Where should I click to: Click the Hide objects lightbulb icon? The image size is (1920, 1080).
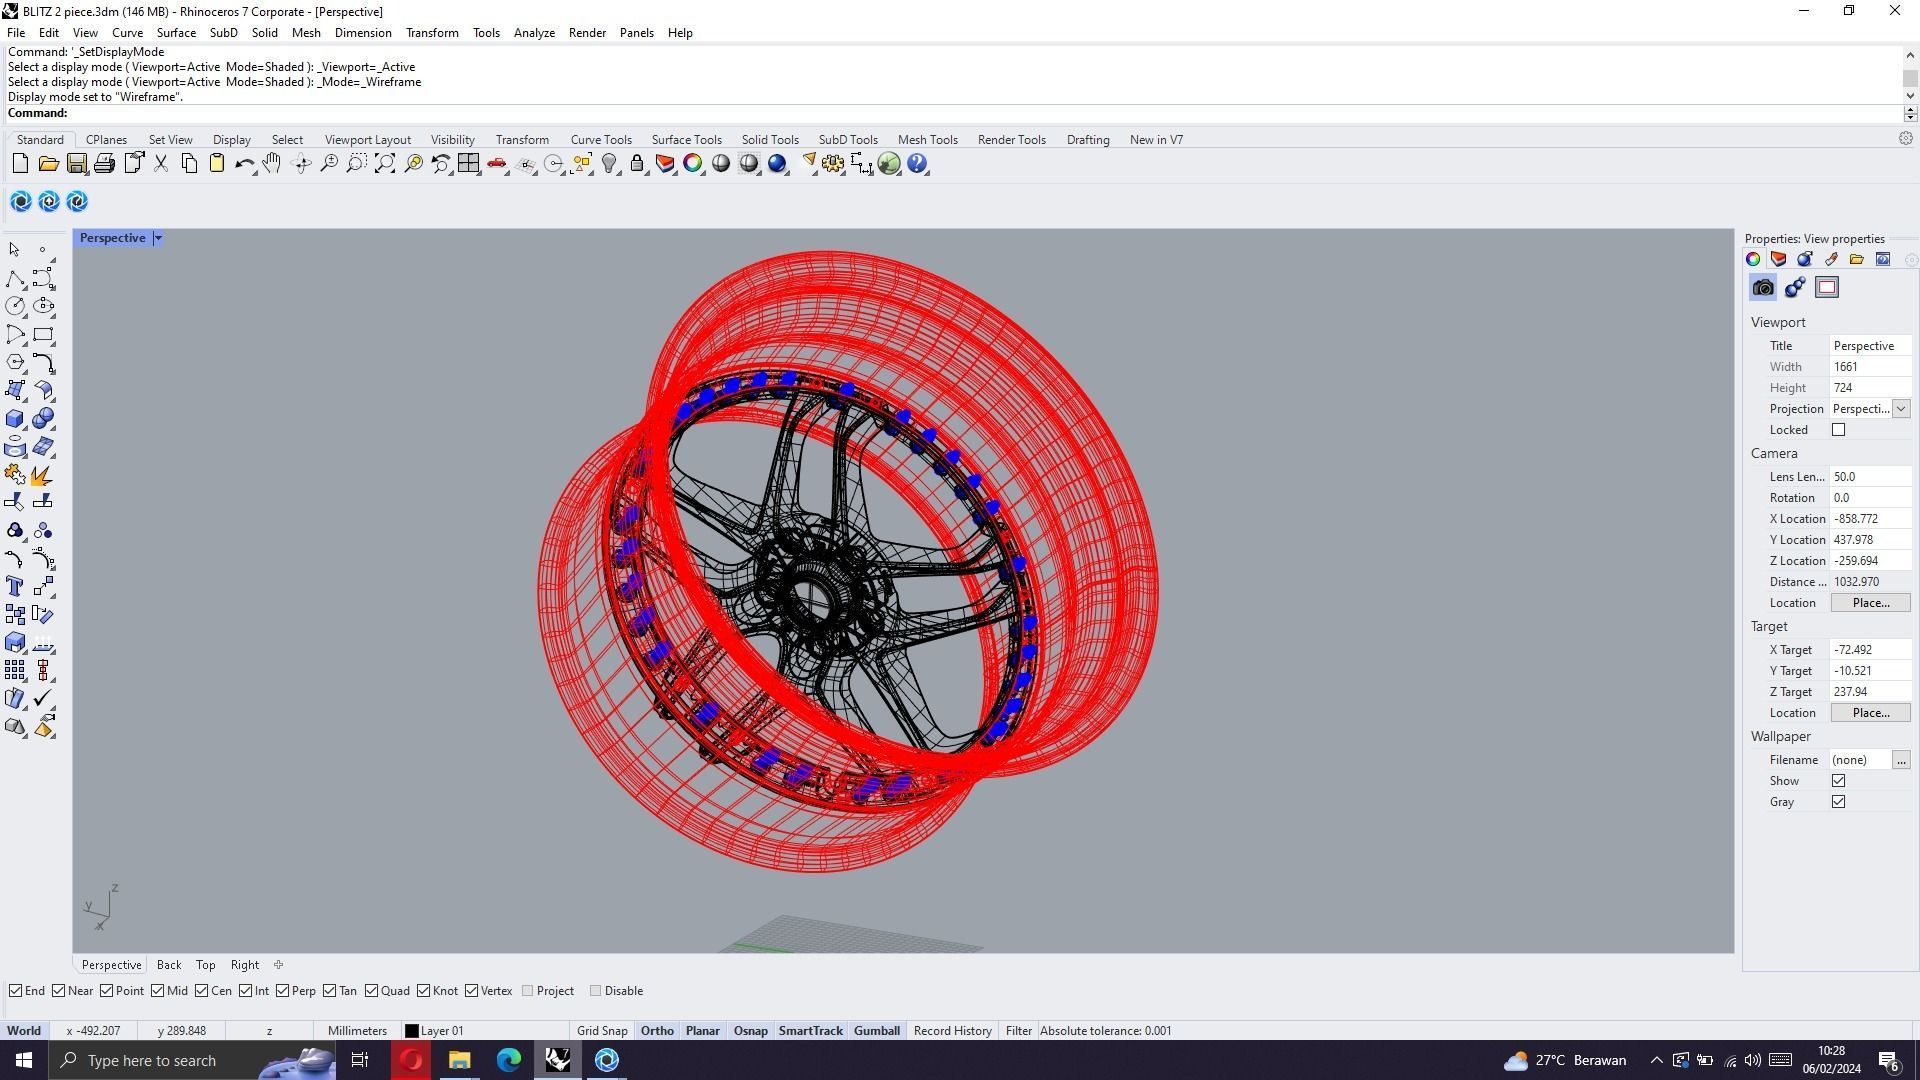[609, 164]
